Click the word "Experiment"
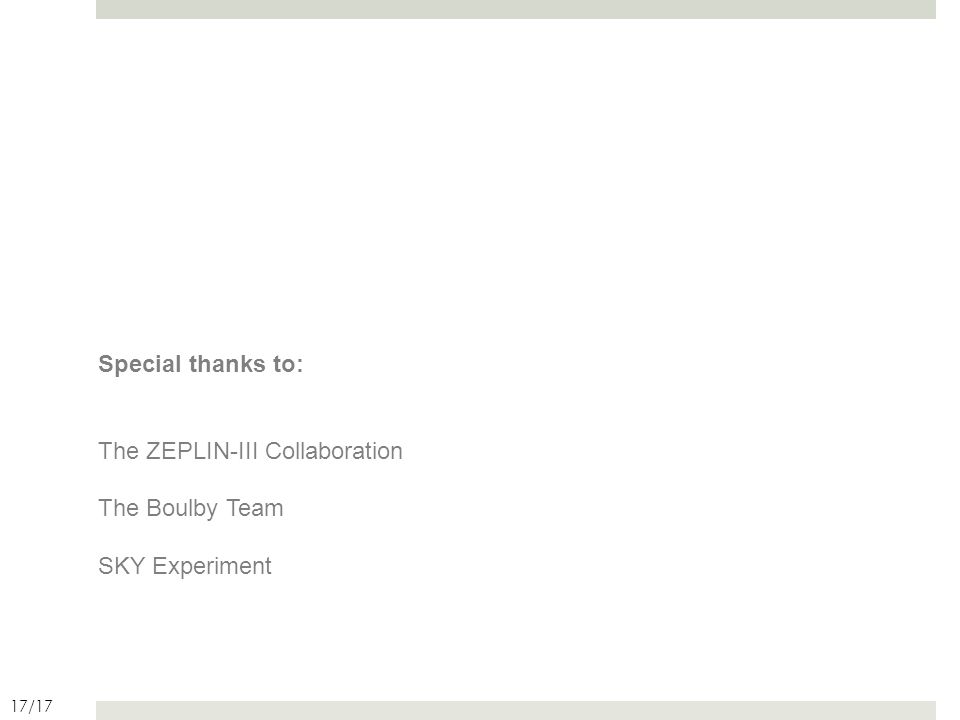960x720 pixels. pyautogui.click(x=212, y=566)
